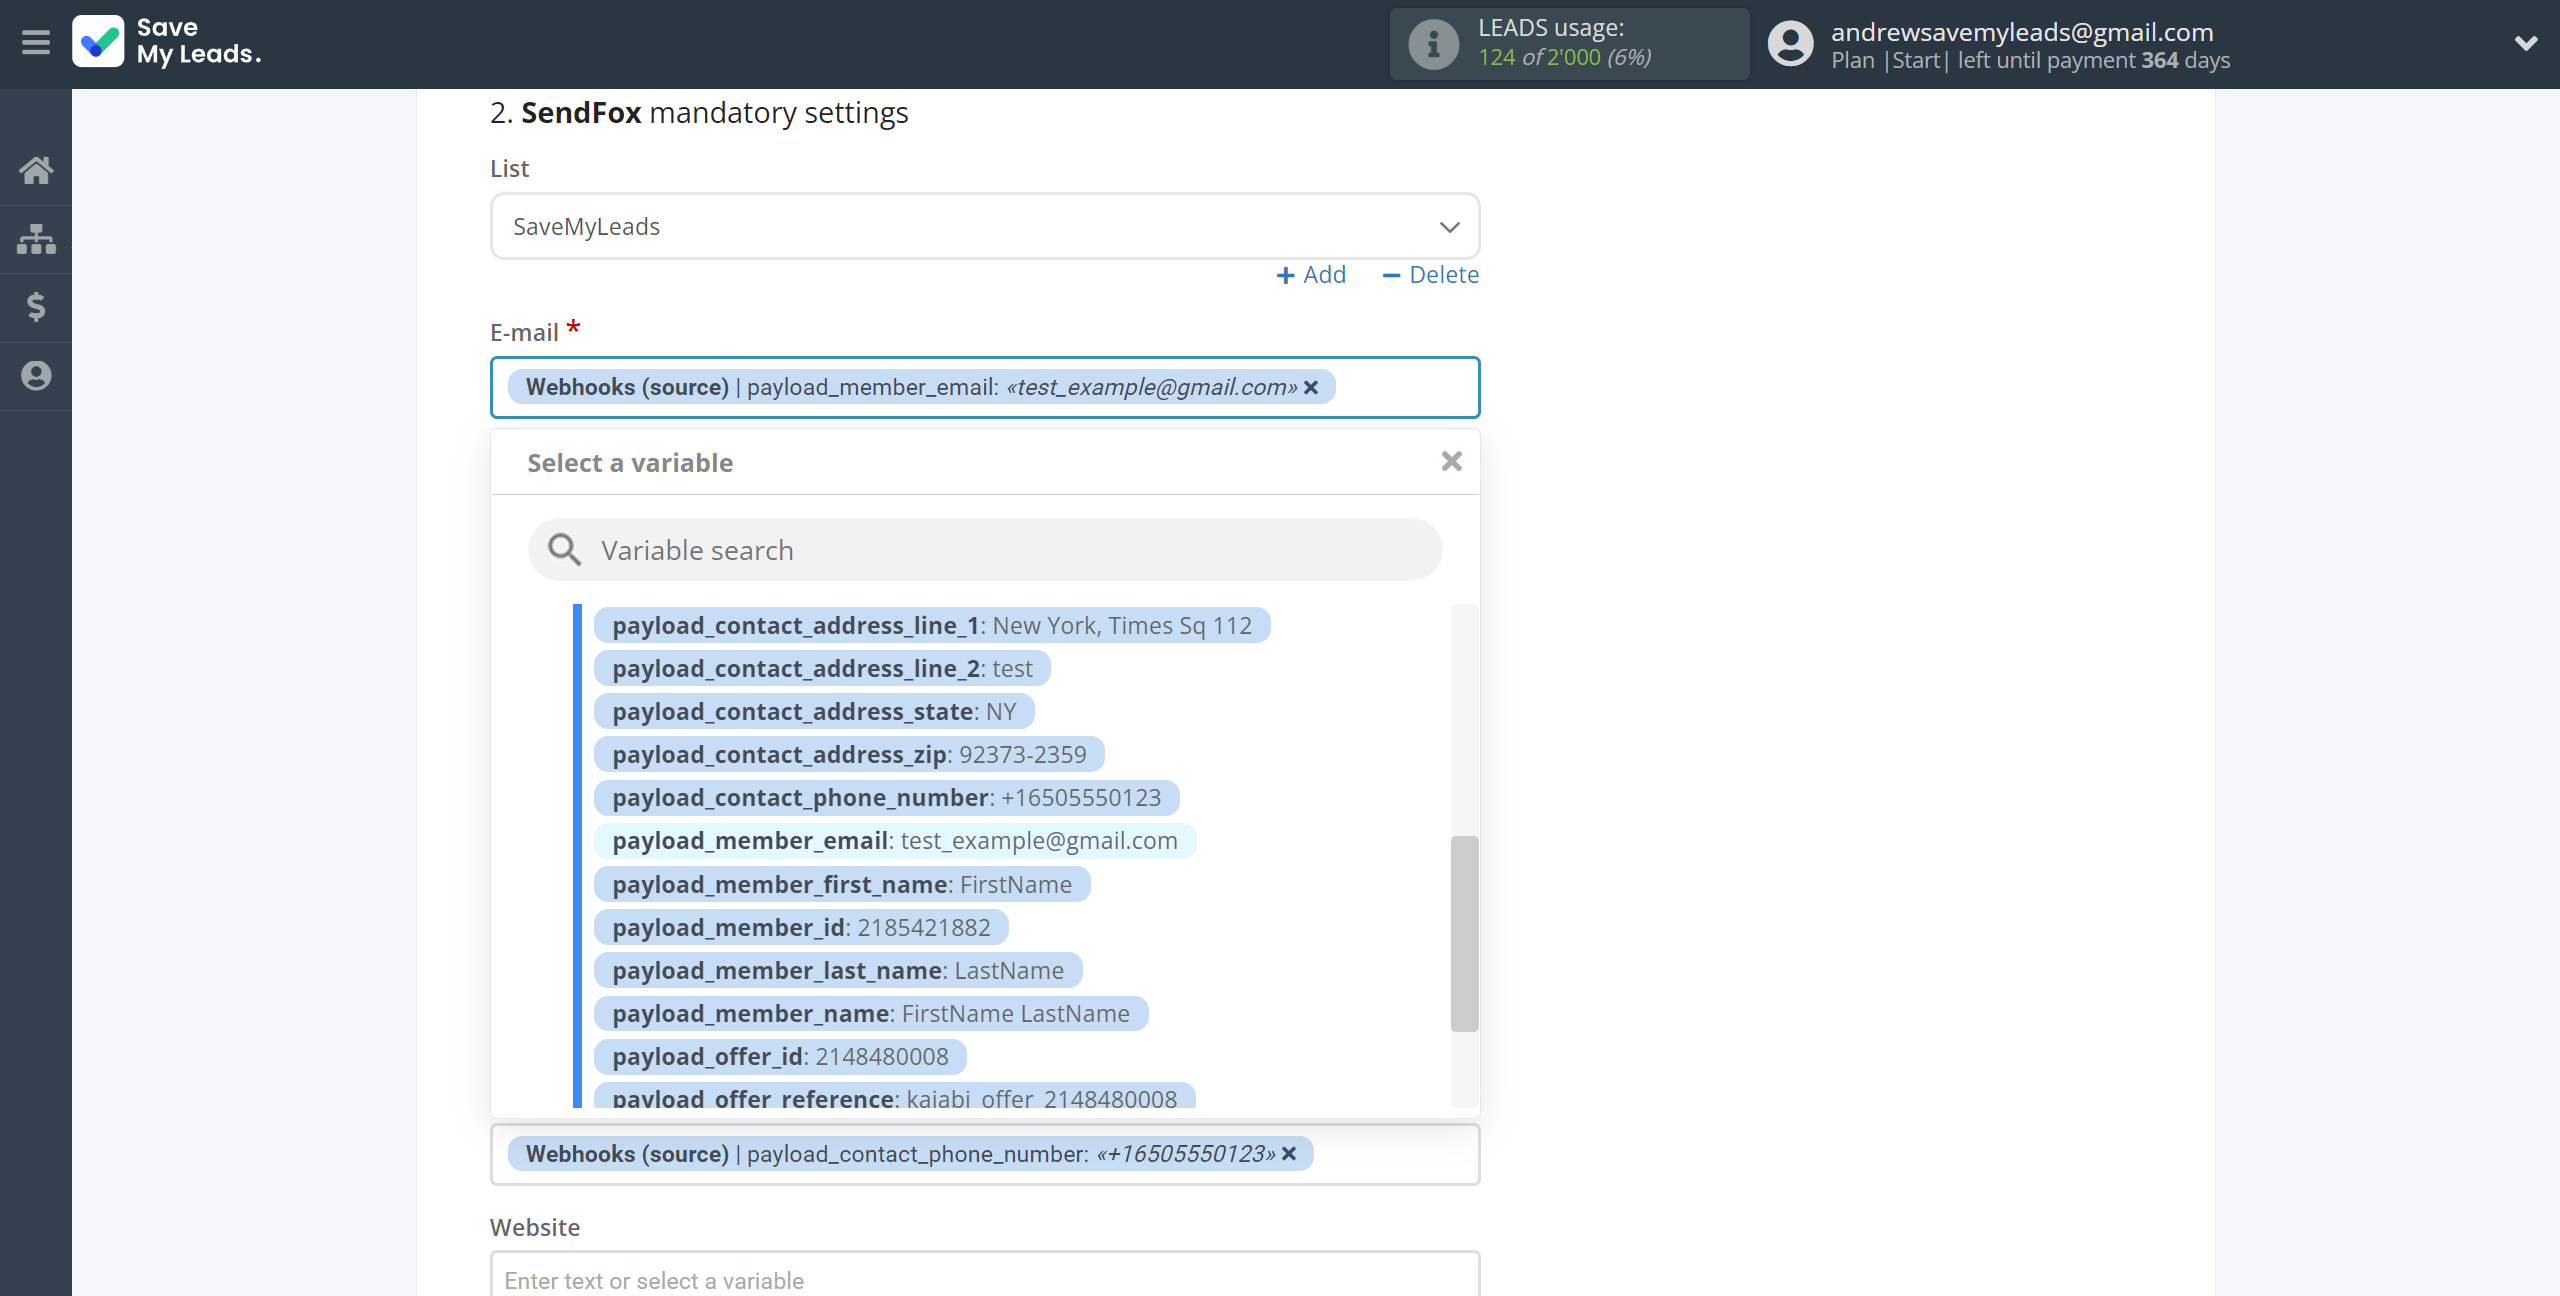Click the user avatar icon

1790,44
